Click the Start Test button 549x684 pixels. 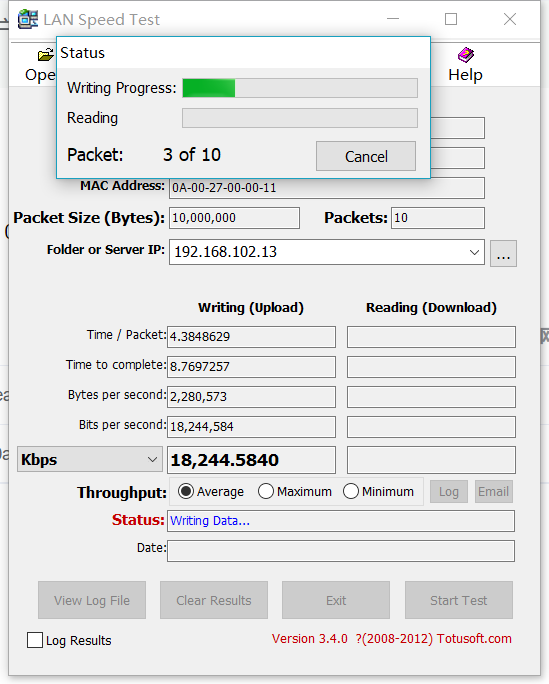(x=459, y=600)
